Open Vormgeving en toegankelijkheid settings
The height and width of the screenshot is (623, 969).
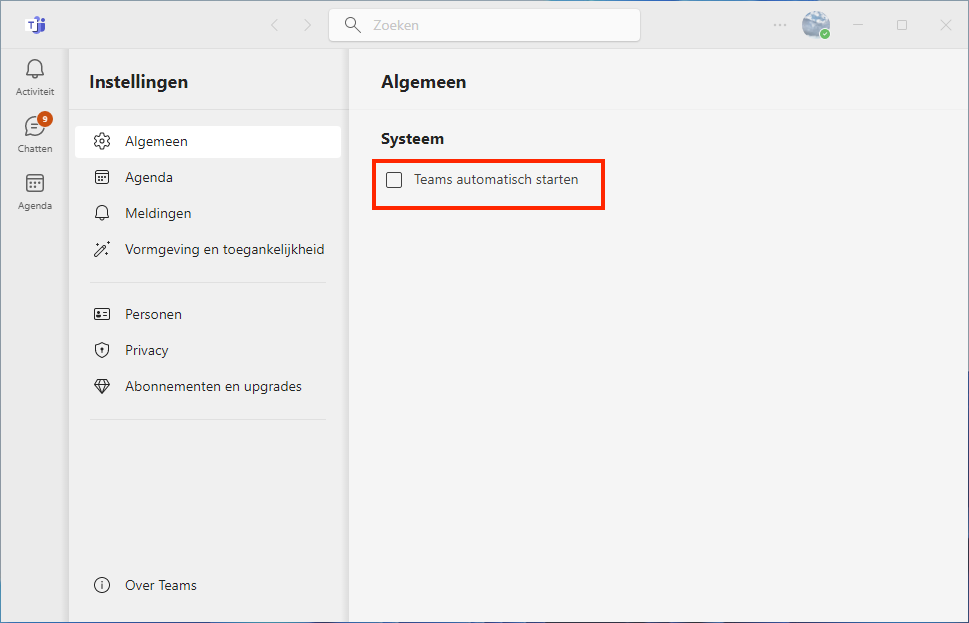(224, 249)
